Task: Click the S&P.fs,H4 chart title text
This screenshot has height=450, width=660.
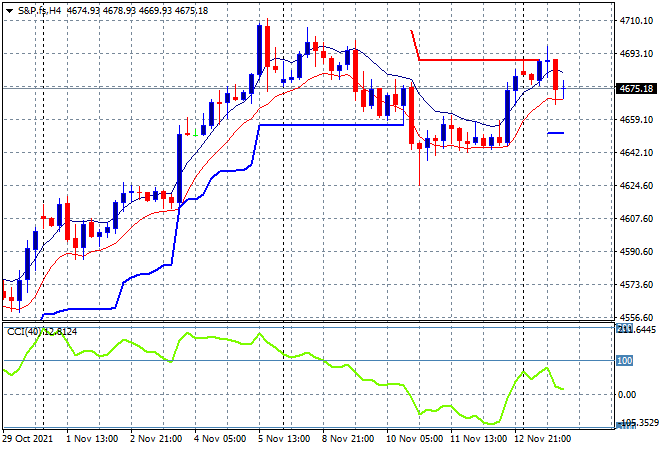Action: point(39,11)
